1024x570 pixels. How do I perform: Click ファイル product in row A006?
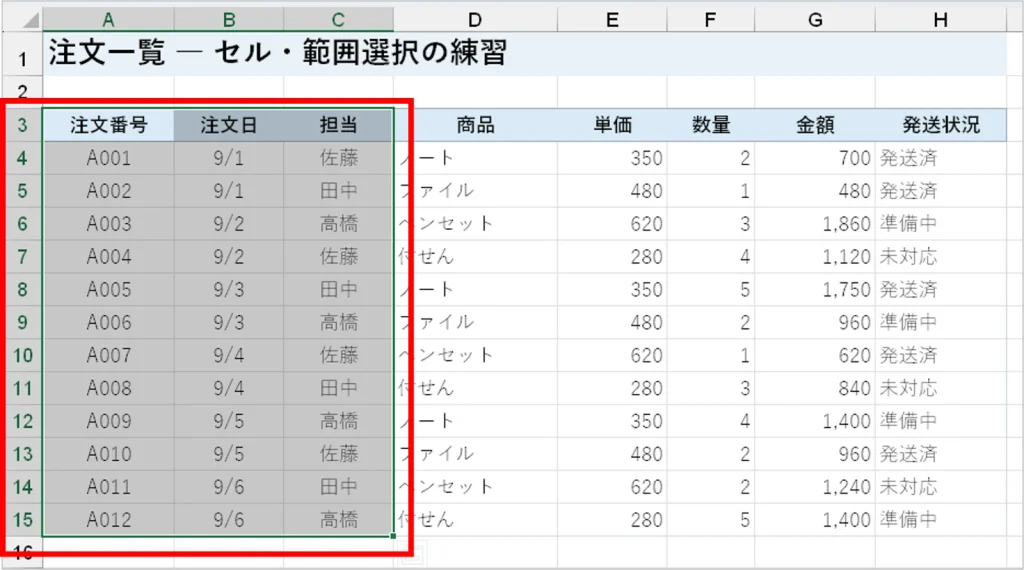pyautogui.click(x=475, y=323)
